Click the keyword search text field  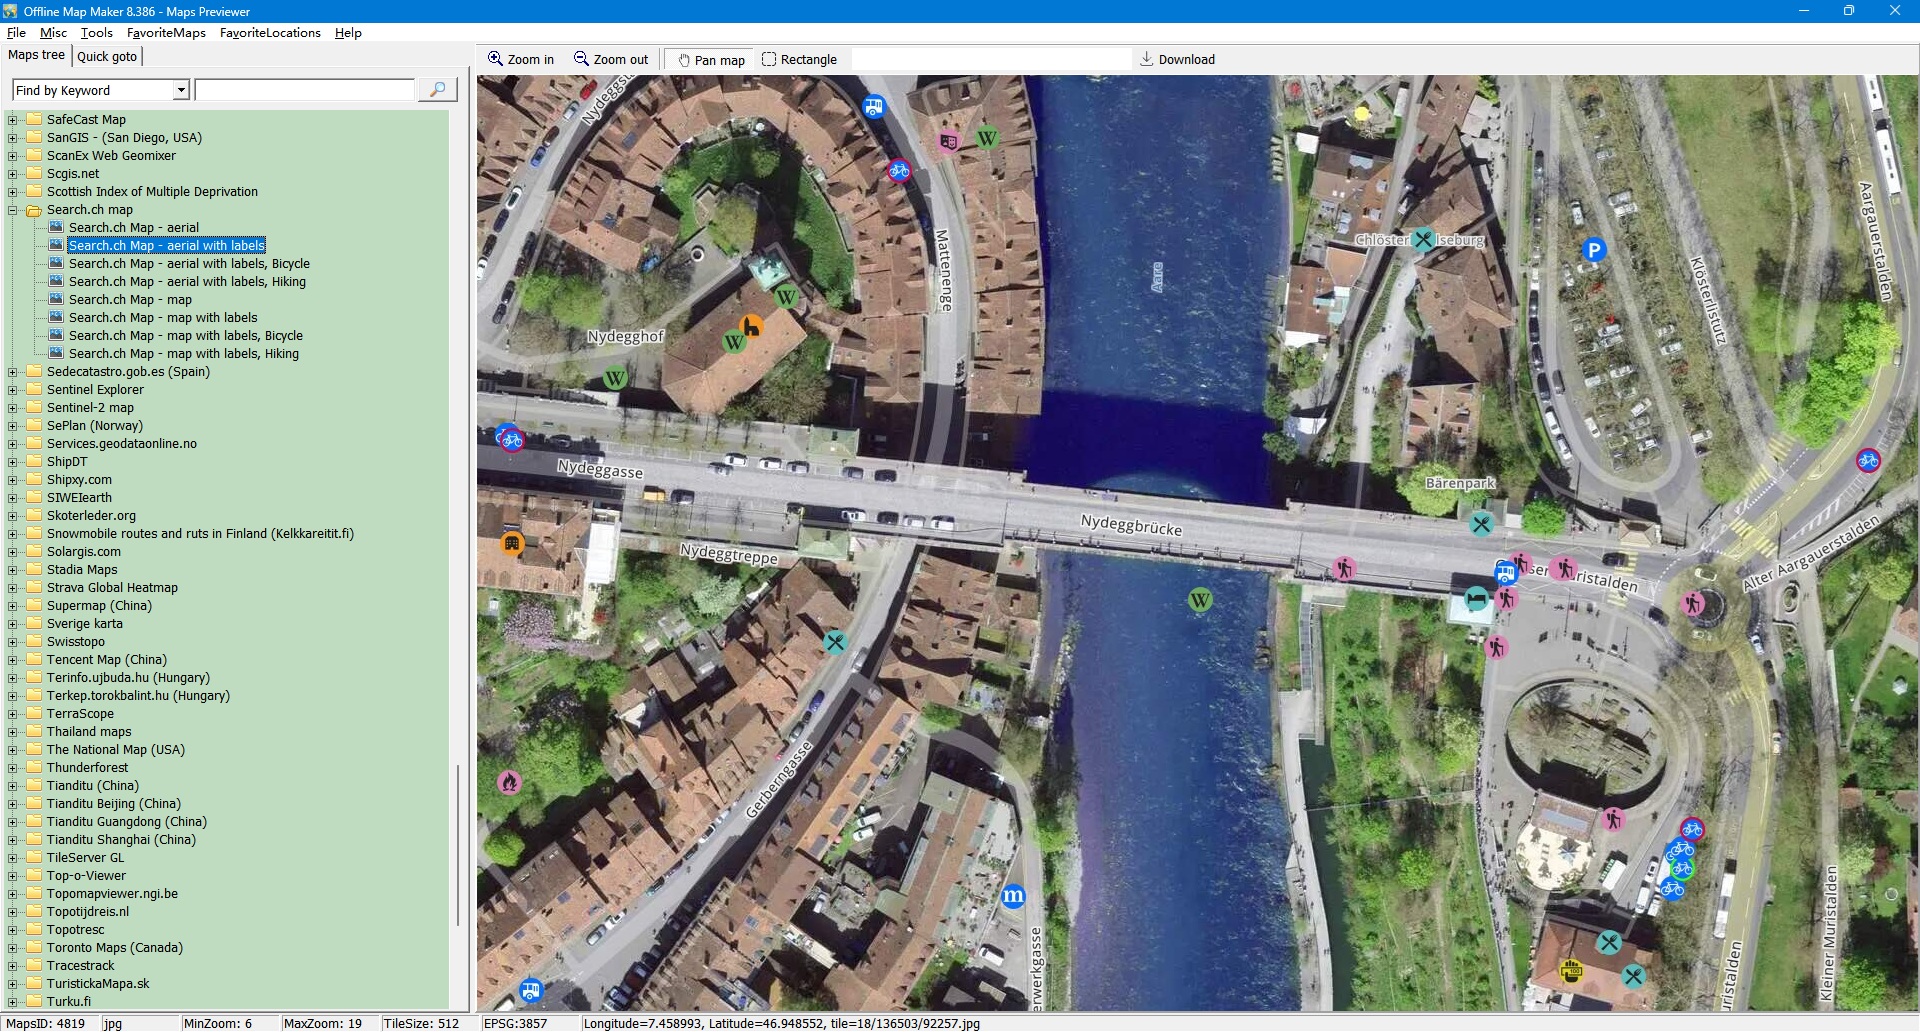point(305,90)
